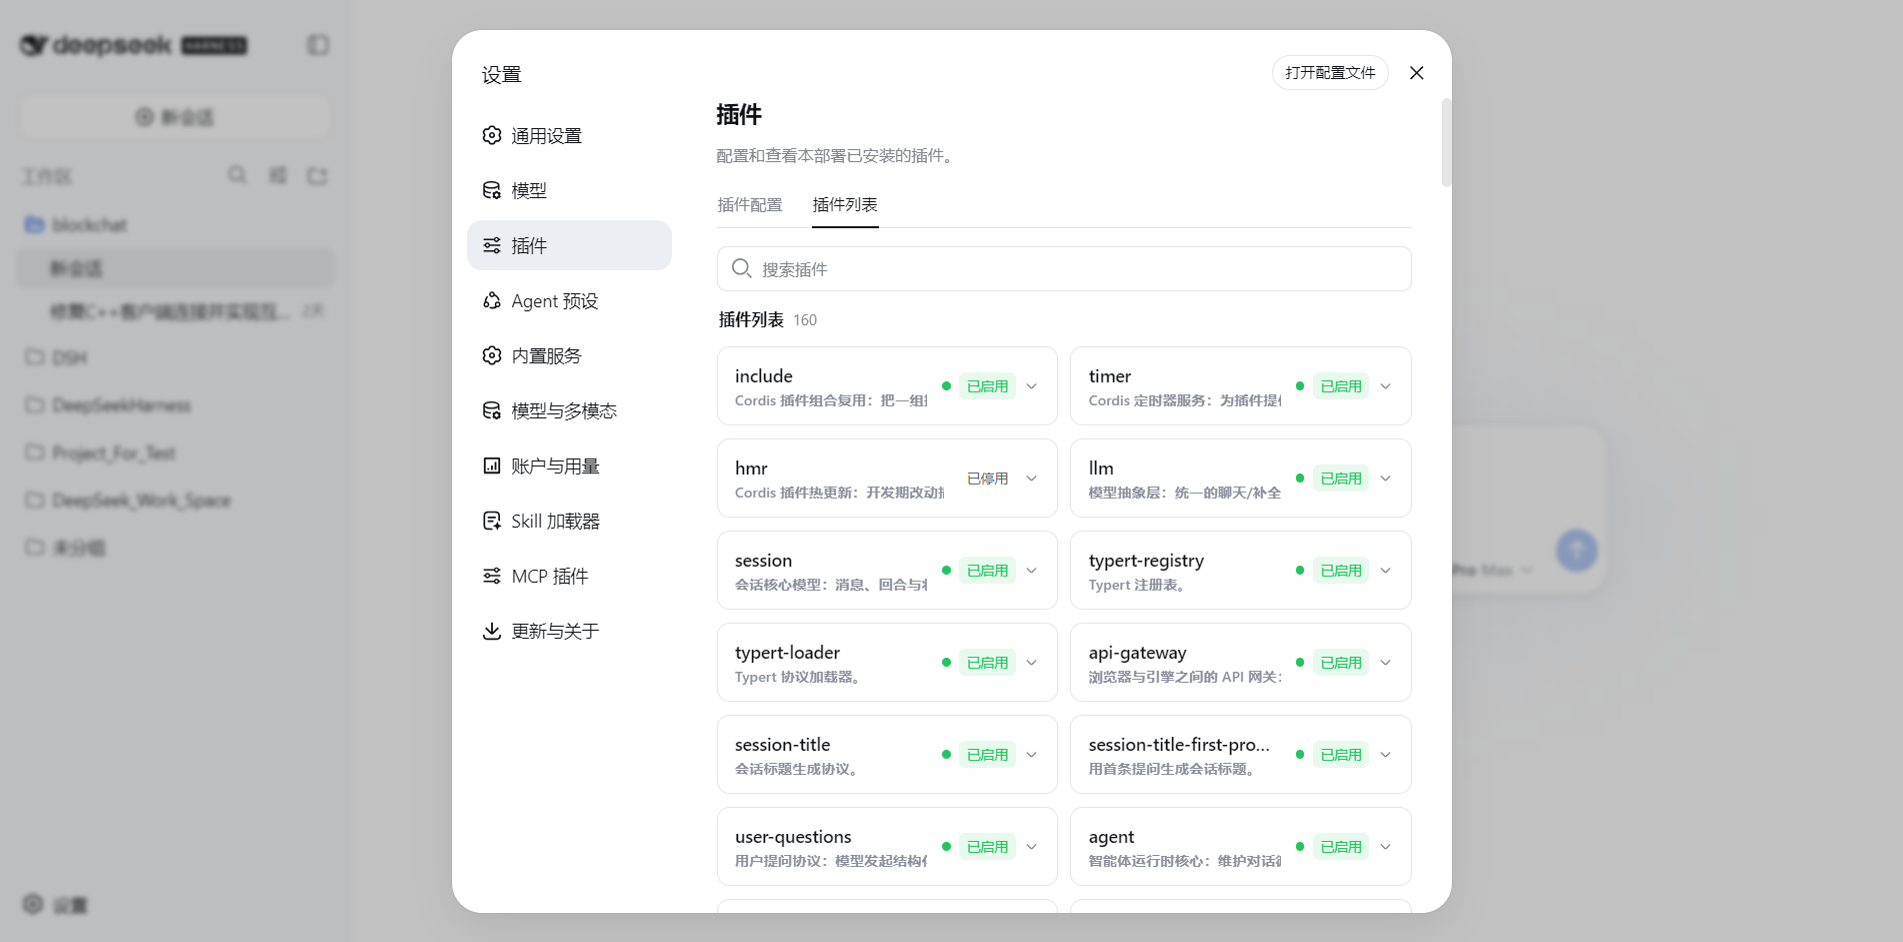This screenshot has height=942, width=1903.
Task: Open 更新与关于 section
Action: tap(569, 631)
